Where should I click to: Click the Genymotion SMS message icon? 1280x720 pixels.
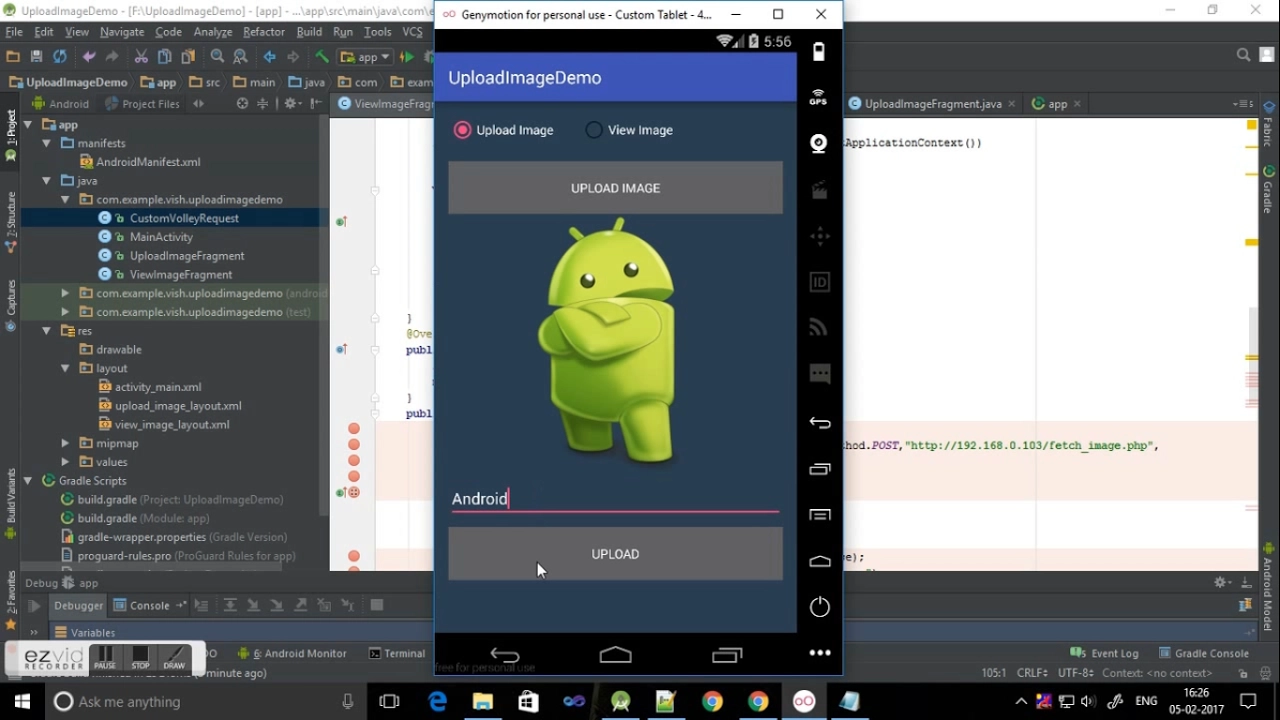tap(820, 374)
